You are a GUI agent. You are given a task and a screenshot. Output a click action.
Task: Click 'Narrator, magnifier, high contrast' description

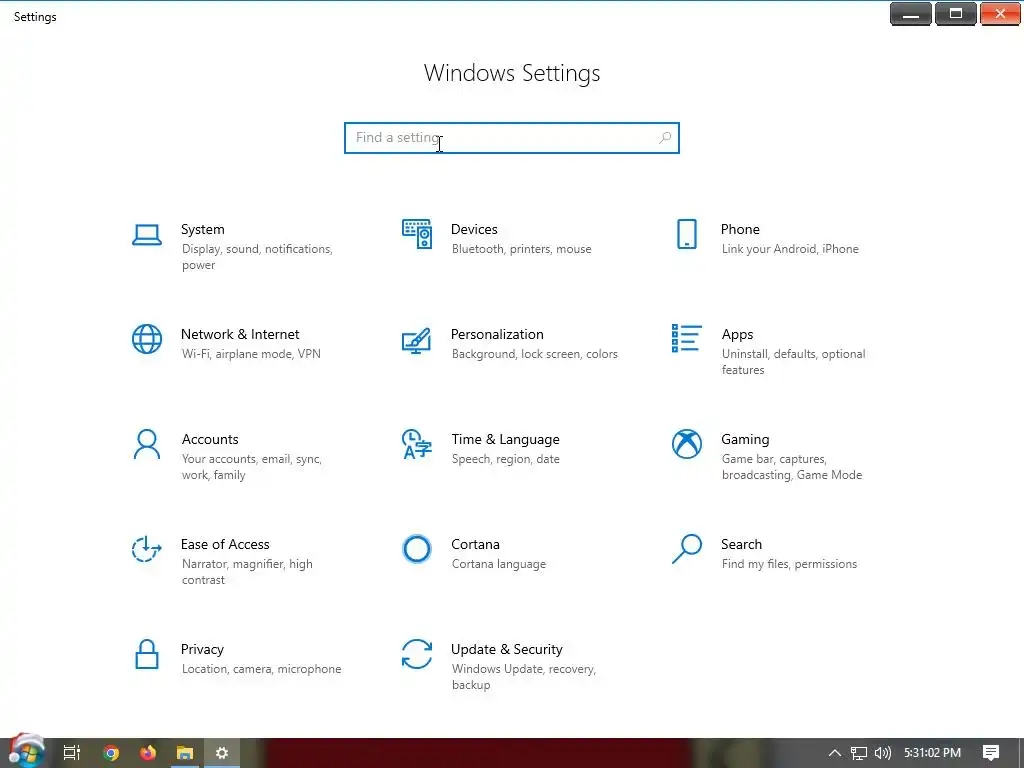(x=247, y=572)
